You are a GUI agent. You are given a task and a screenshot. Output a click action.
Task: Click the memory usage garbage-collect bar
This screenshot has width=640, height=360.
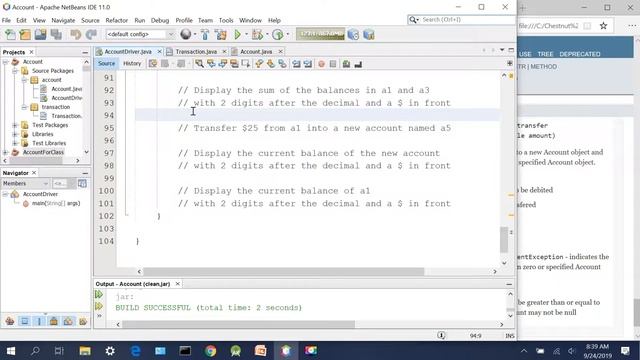pos(320,34)
